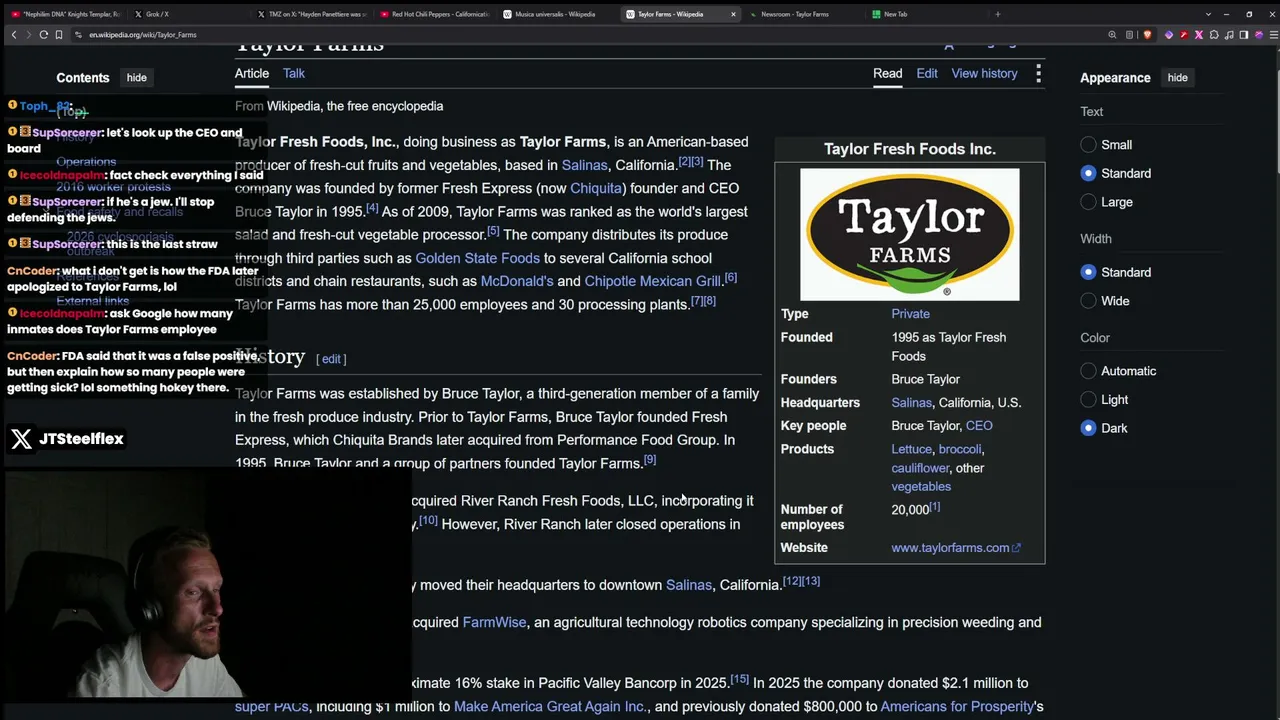The height and width of the screenshot is (720, 1280).
Task: Switch to Musica universalis - Wikipedia tab
Action: tap(557, 14)
